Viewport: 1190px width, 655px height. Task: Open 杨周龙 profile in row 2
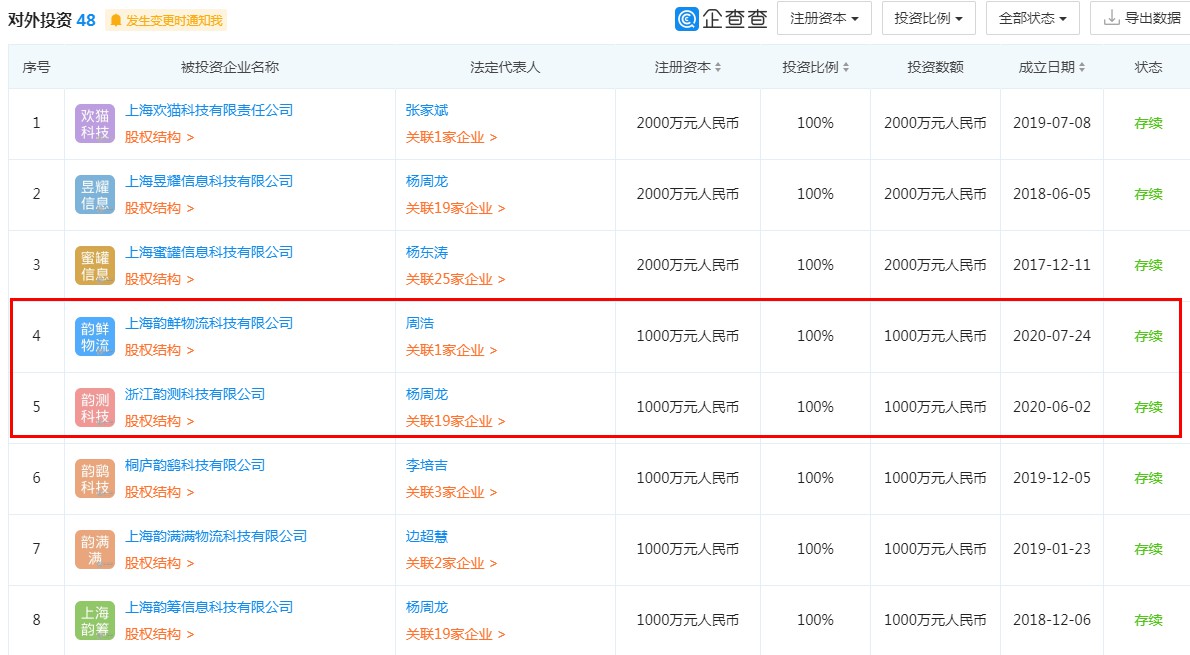(x=427, y=181)
